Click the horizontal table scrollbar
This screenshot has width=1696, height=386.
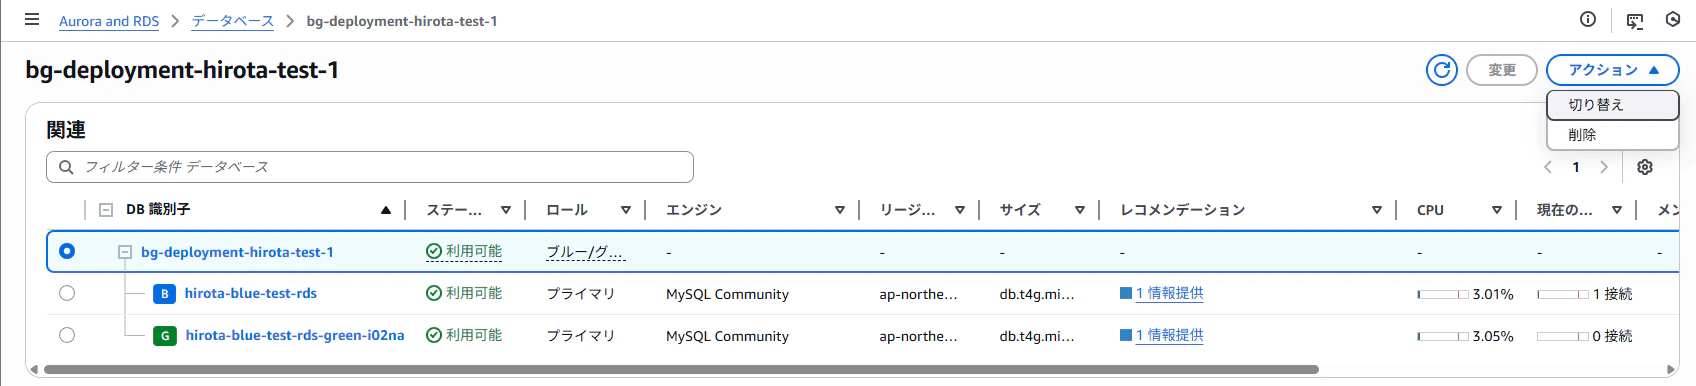point(681,369)
